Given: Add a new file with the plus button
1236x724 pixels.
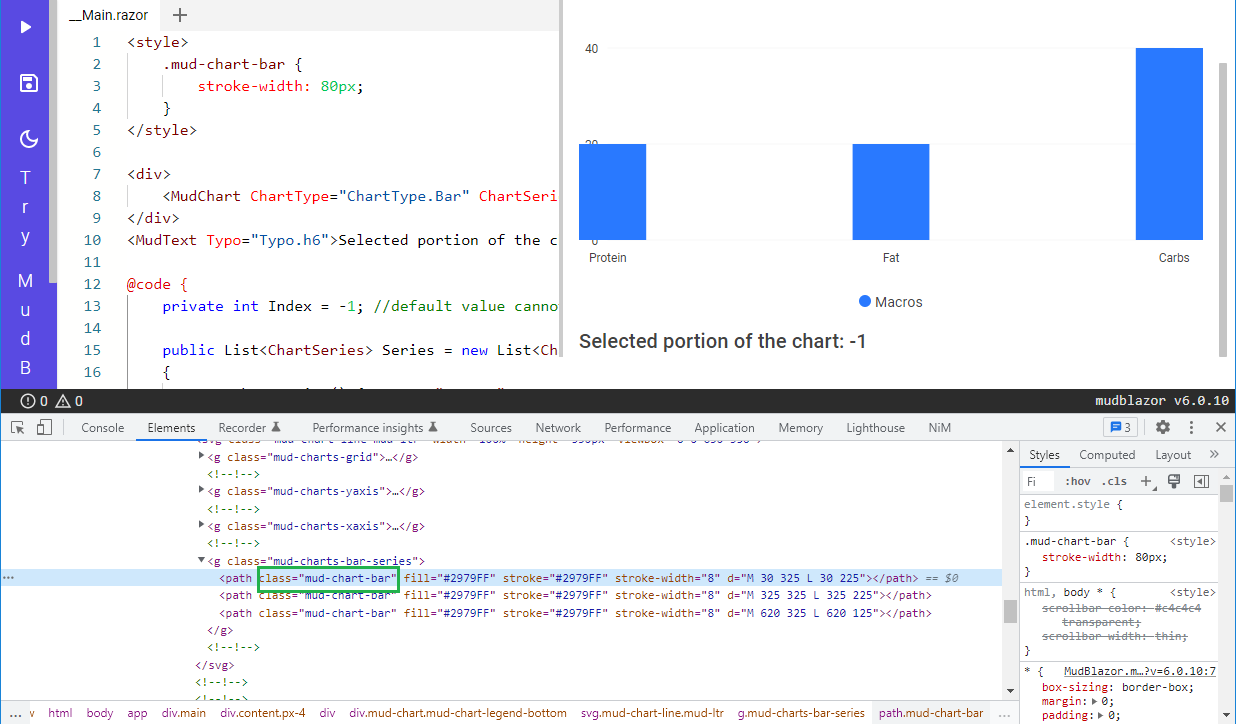Looking at the screenshot, I should (178, 15).
